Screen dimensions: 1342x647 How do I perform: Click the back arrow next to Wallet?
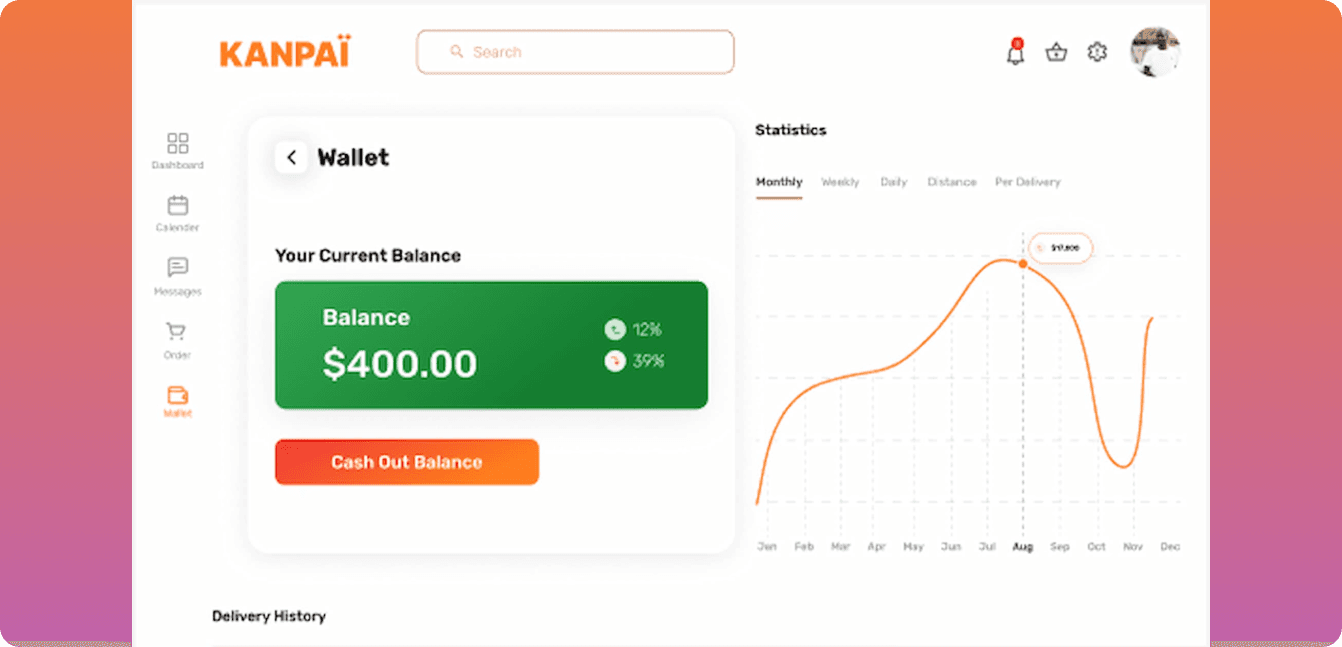(291, 157)
